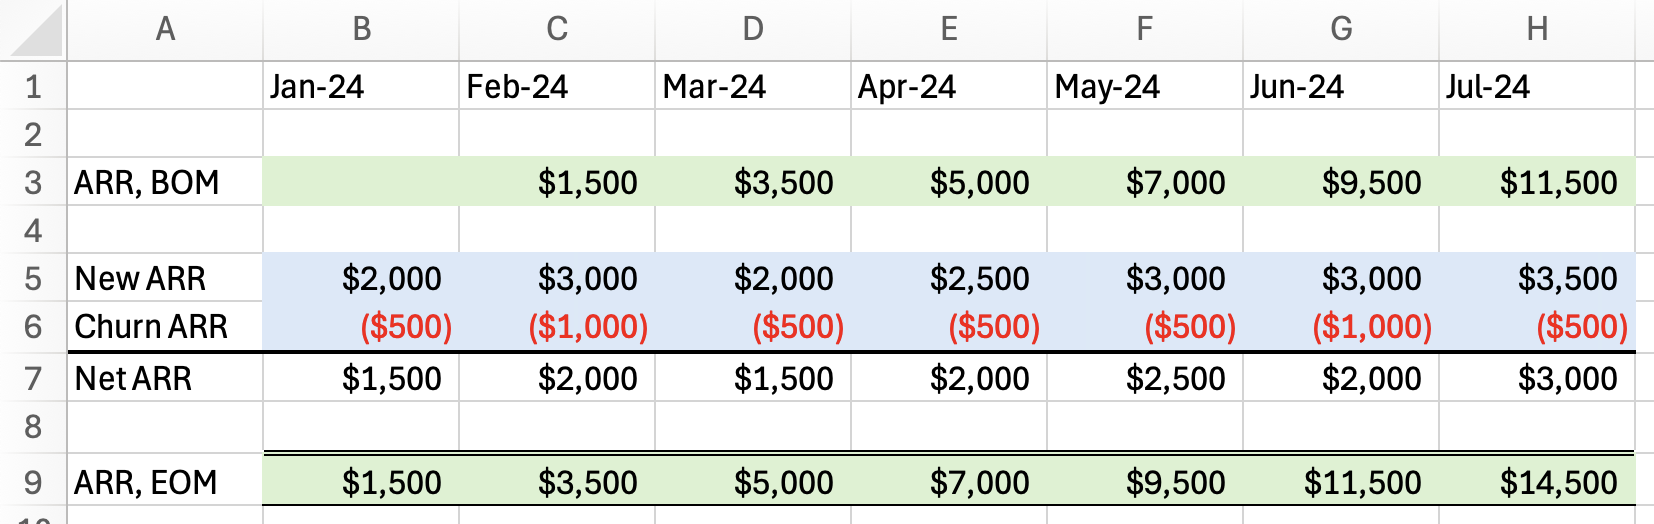Select the May-24 date cell

point(1145,87)
